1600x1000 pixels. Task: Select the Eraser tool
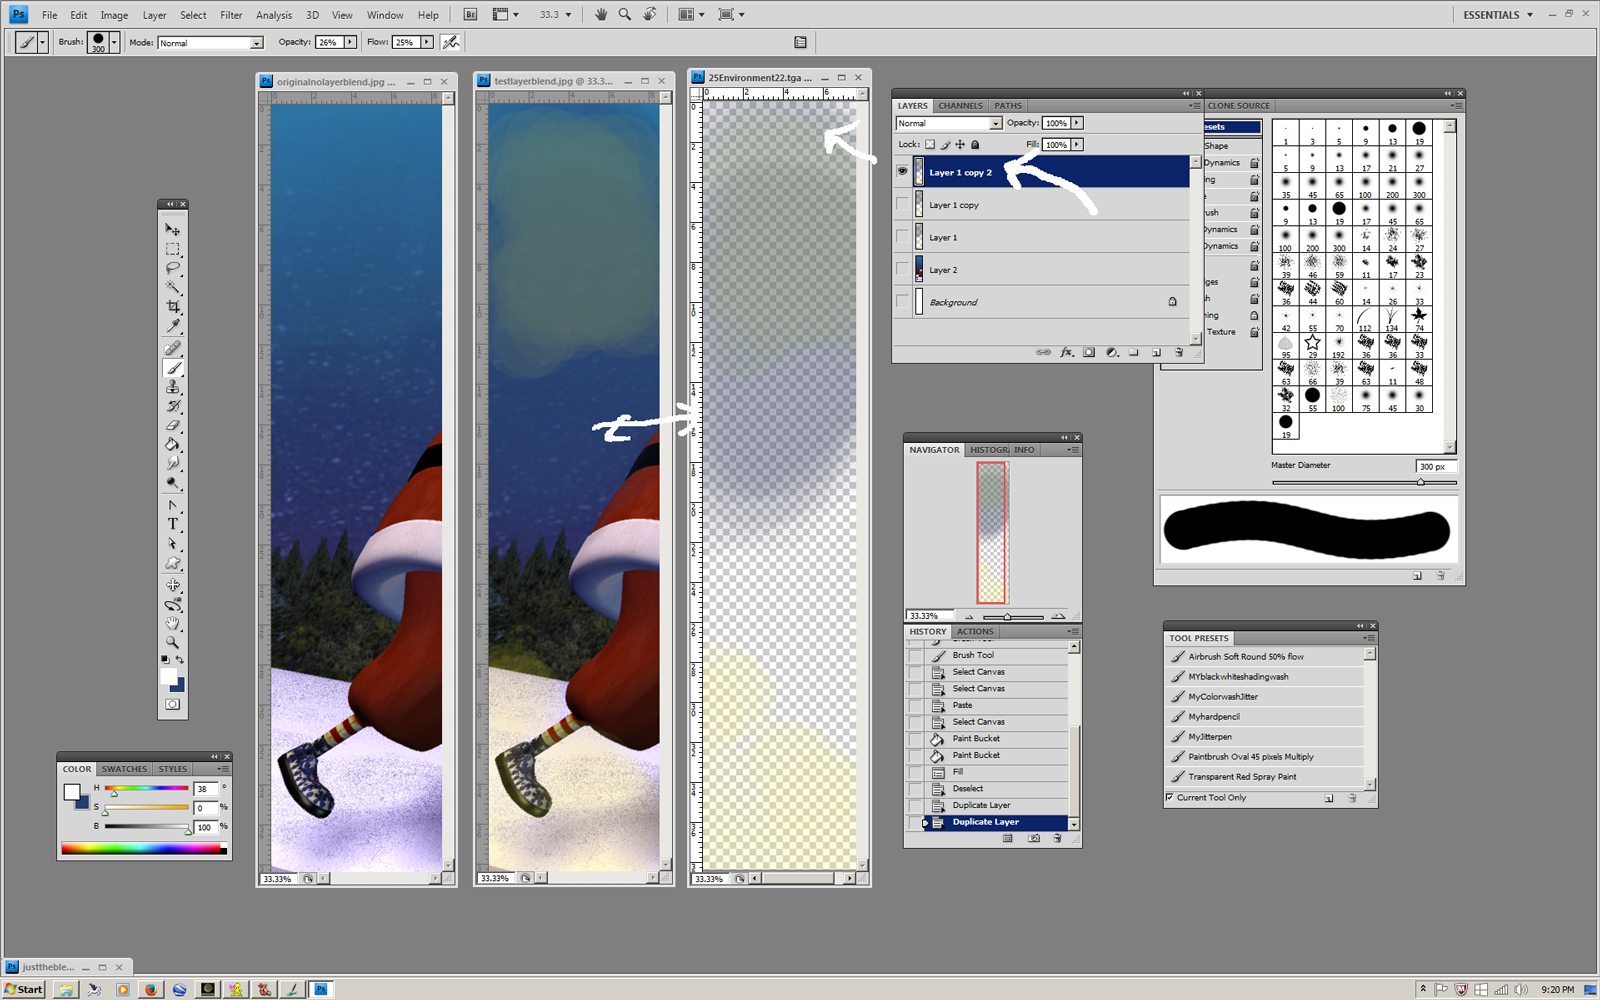point(173,426)
